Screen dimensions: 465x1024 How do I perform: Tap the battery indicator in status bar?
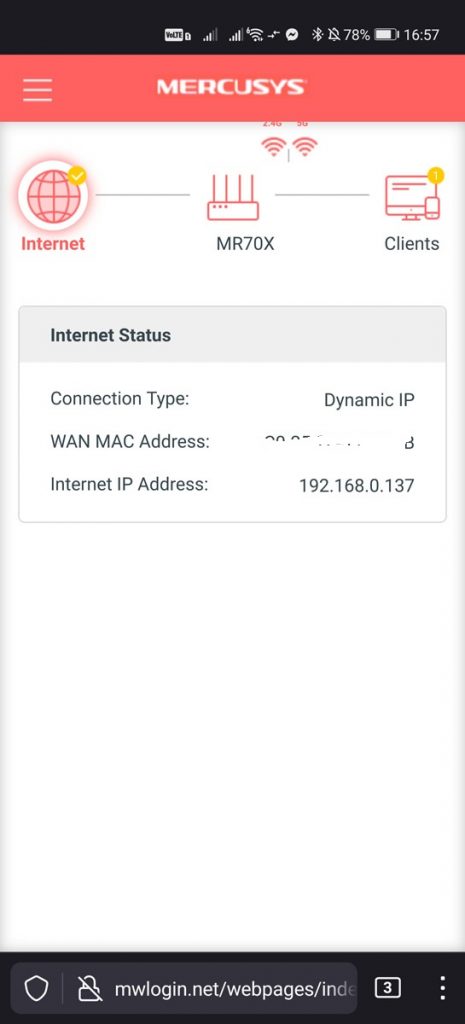click(387, 34)
